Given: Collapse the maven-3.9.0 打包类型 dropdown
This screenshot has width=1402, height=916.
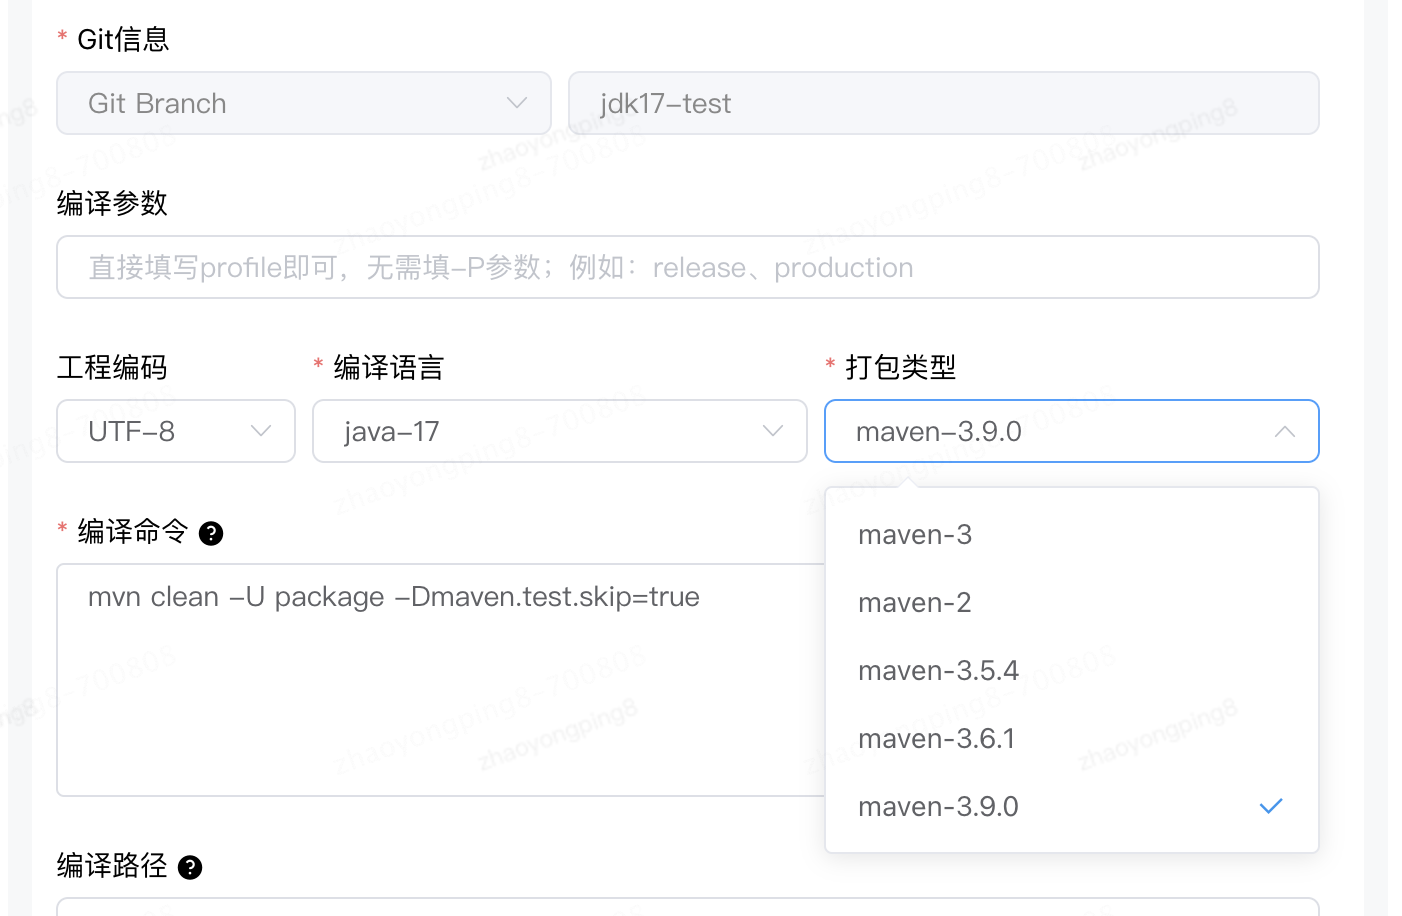Looking at the screenshot, I should coord(1072,431).
